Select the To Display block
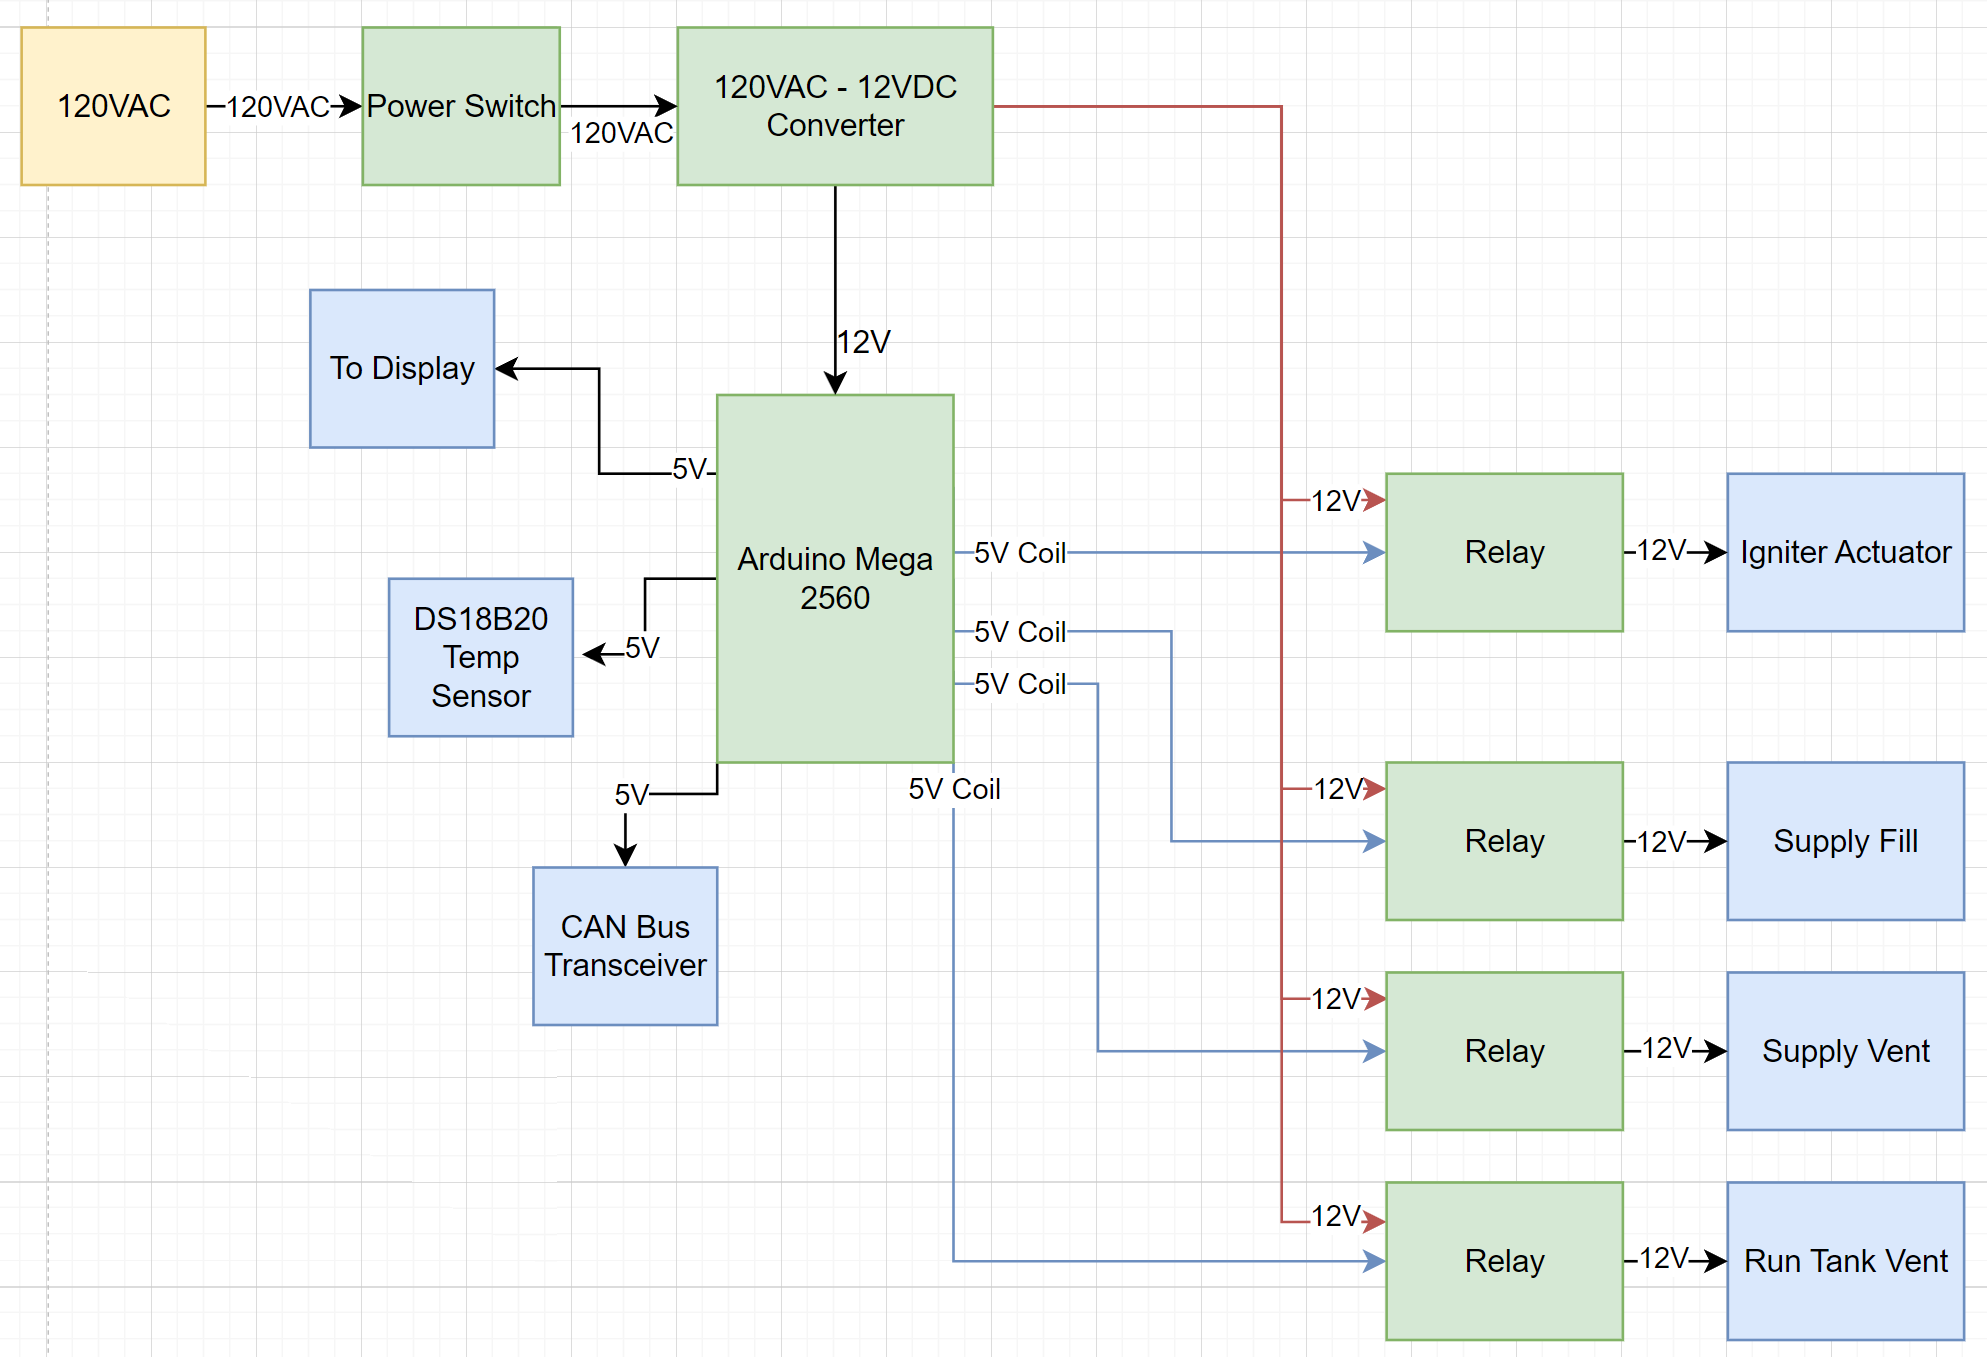 (x=401, y=368)
